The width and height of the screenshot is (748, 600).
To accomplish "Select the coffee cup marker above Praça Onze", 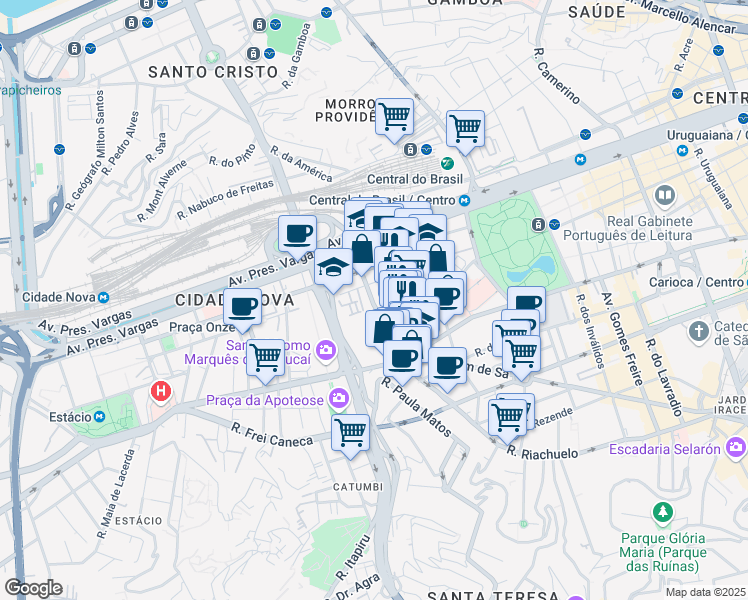I will [x=242, y=306].
